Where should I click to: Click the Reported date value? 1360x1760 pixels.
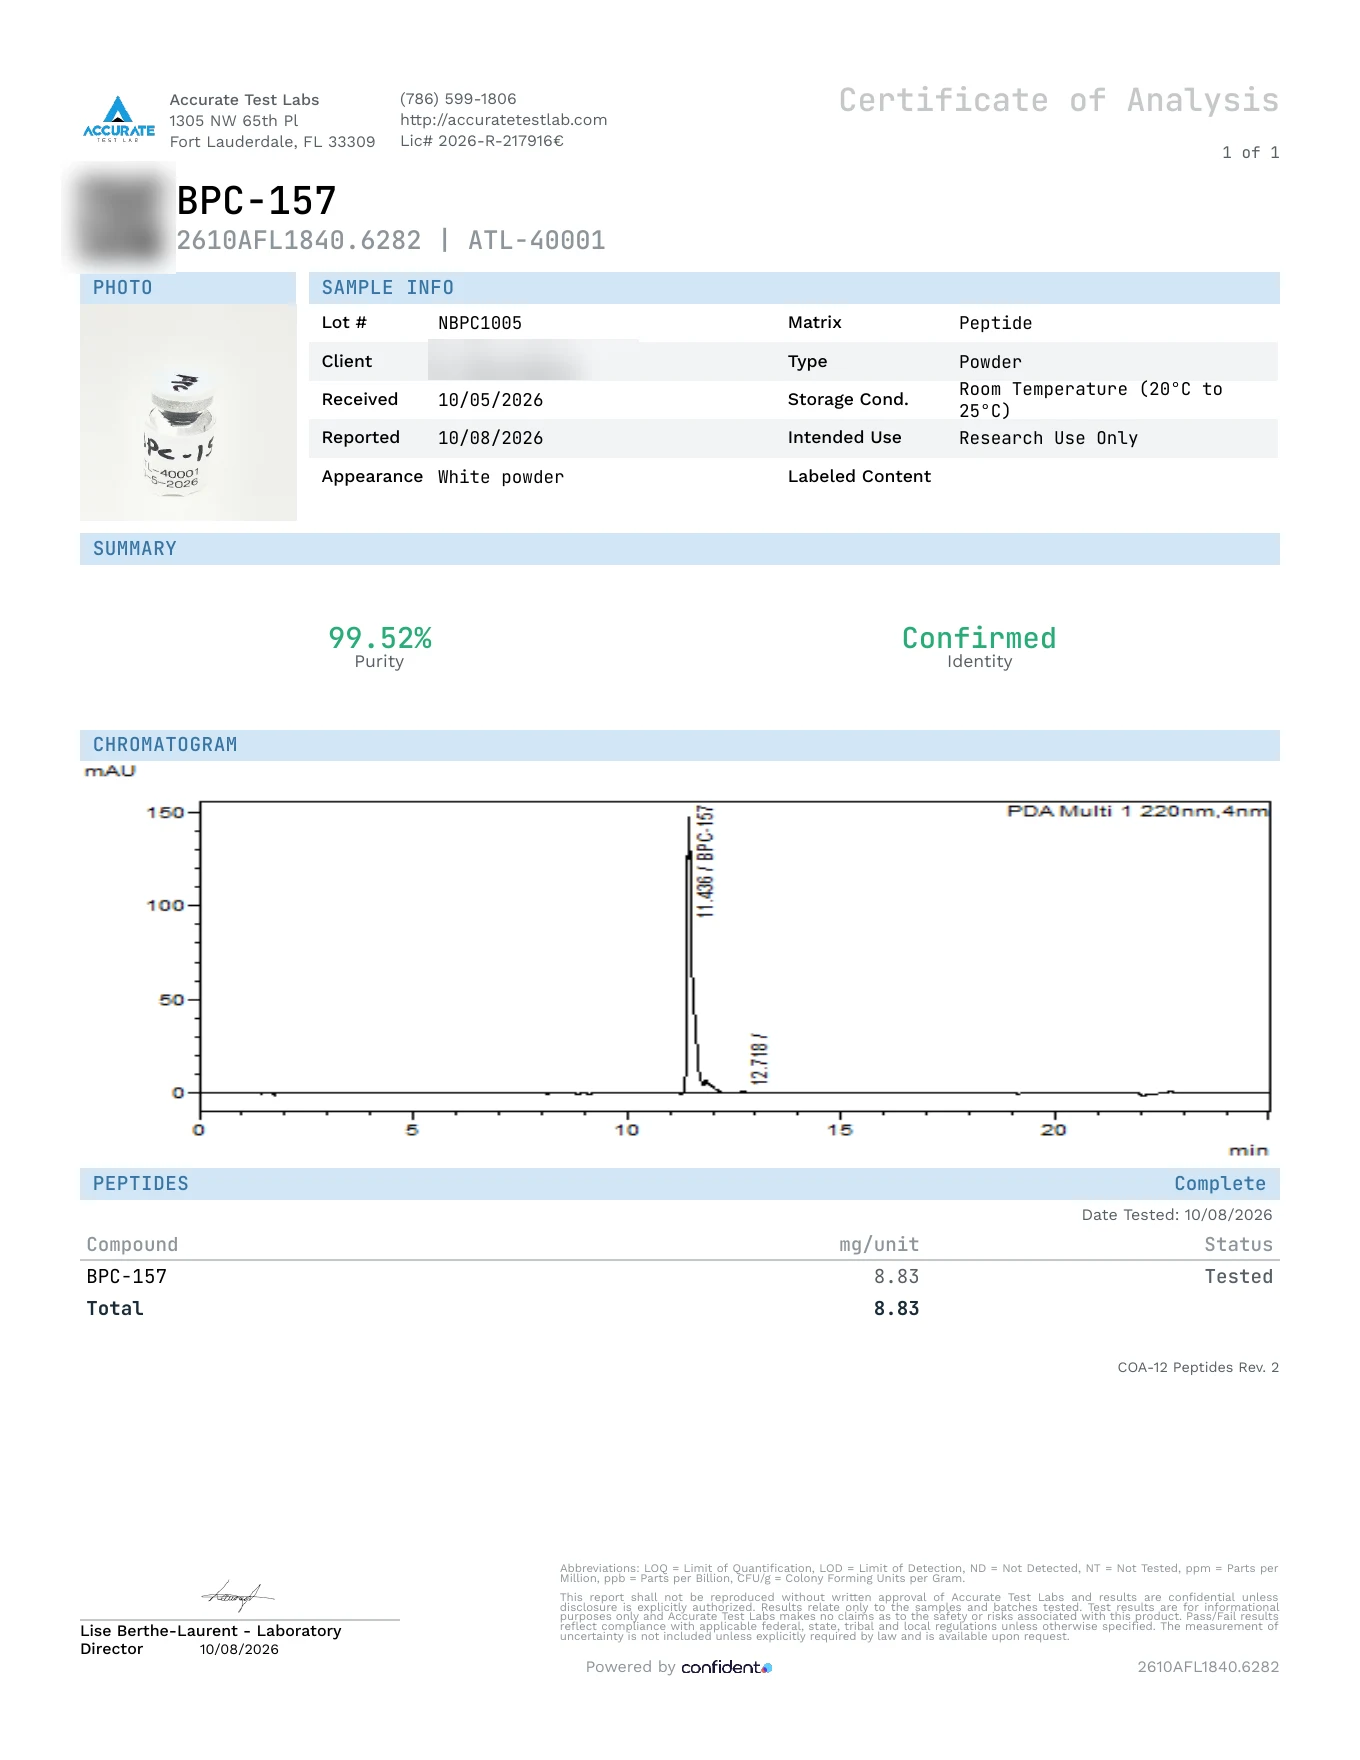(491, 438)
